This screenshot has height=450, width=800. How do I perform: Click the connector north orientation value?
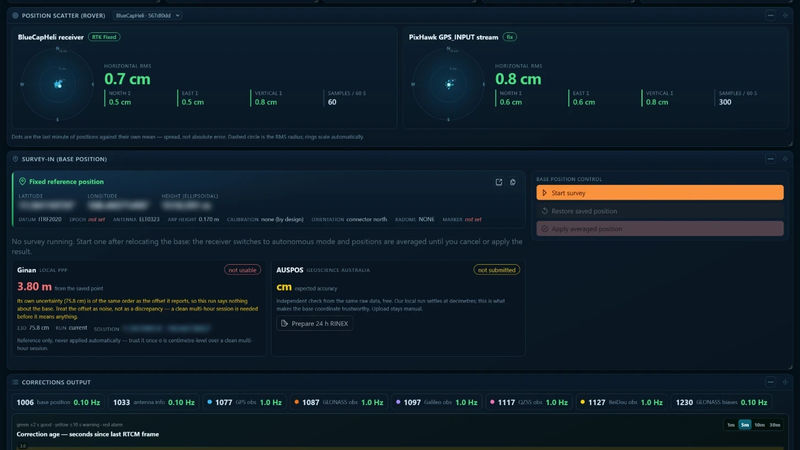366,219
